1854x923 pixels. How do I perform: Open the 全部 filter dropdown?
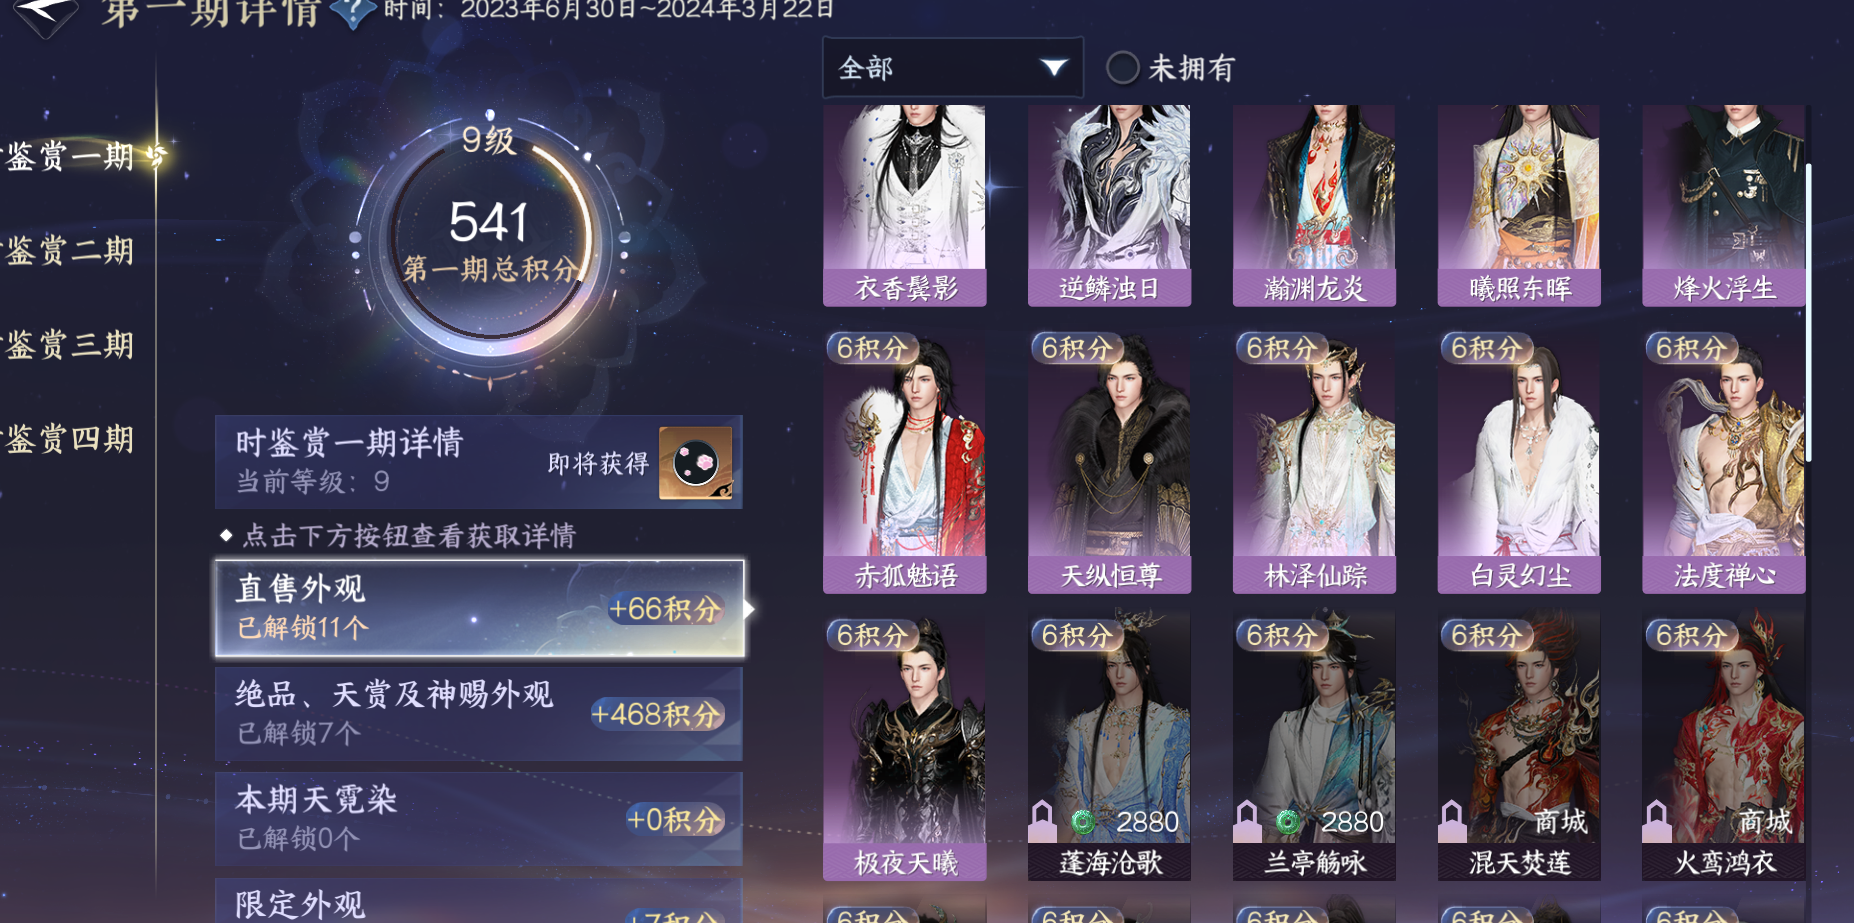(952, 68)
